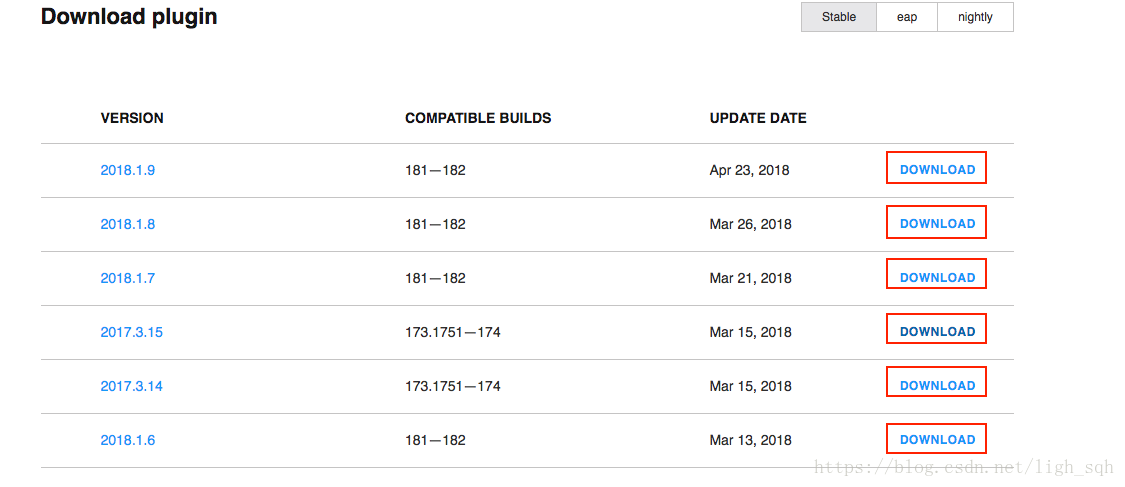Open the 2017.3.14 version link
This screenshot has width=1125, height=487.
[x=131, y=386]
